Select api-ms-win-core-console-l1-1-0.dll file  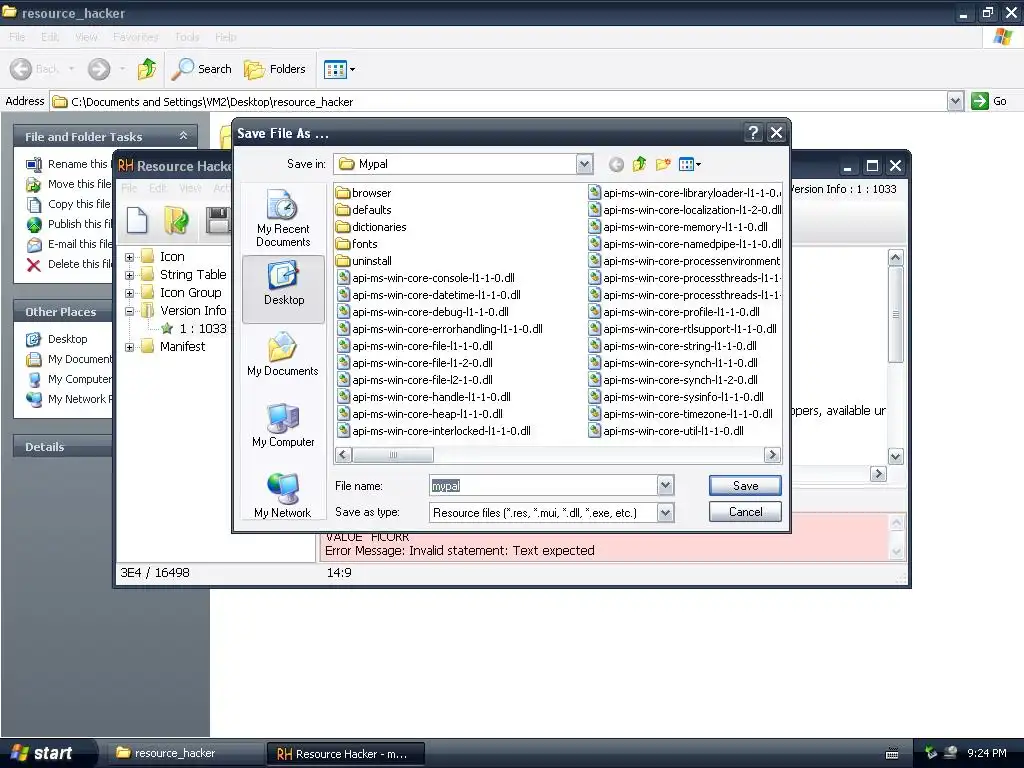pos(426,278)
